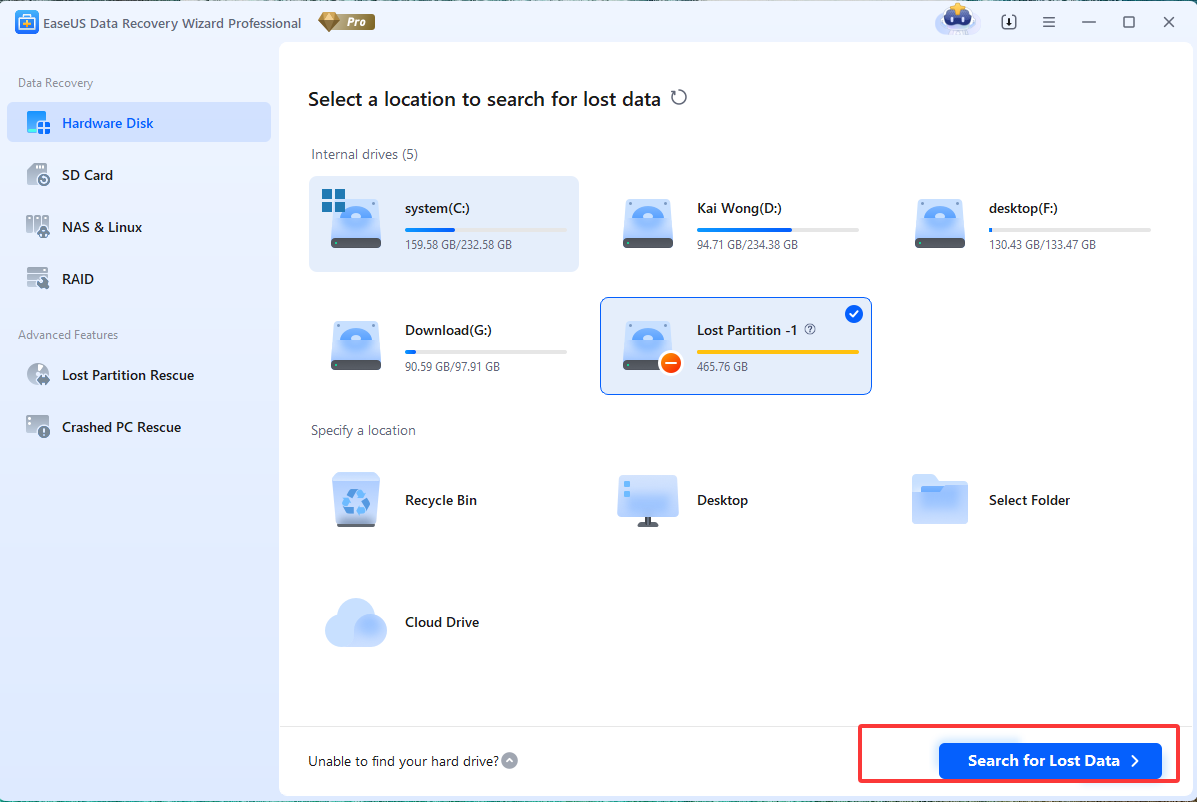
Task: Open the hamburger menu in title bar
Action: (1049, 22)
